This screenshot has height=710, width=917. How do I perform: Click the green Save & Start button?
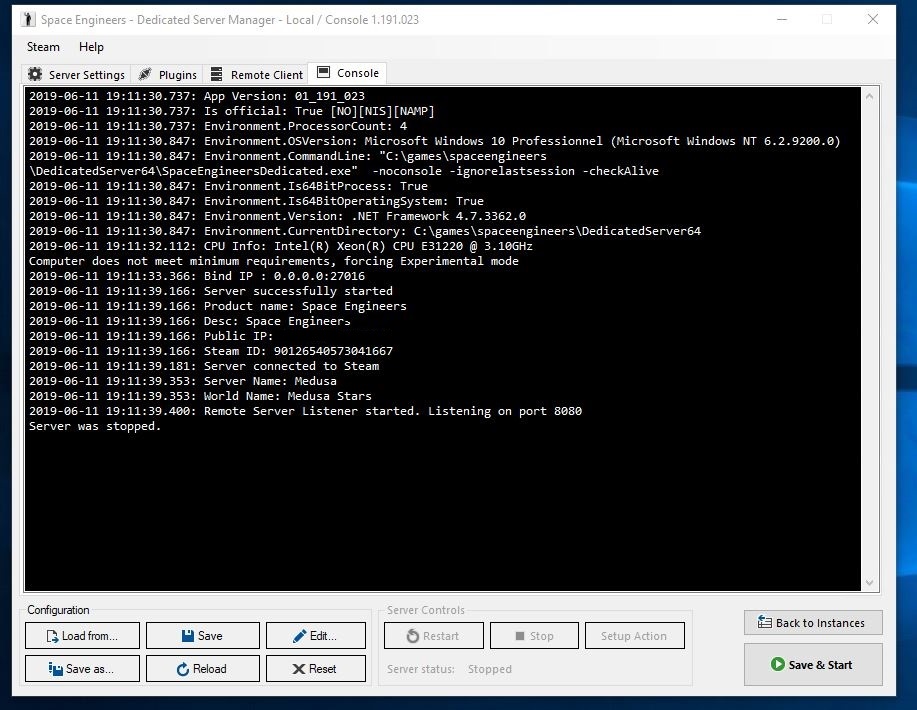(x=812, y=664)
